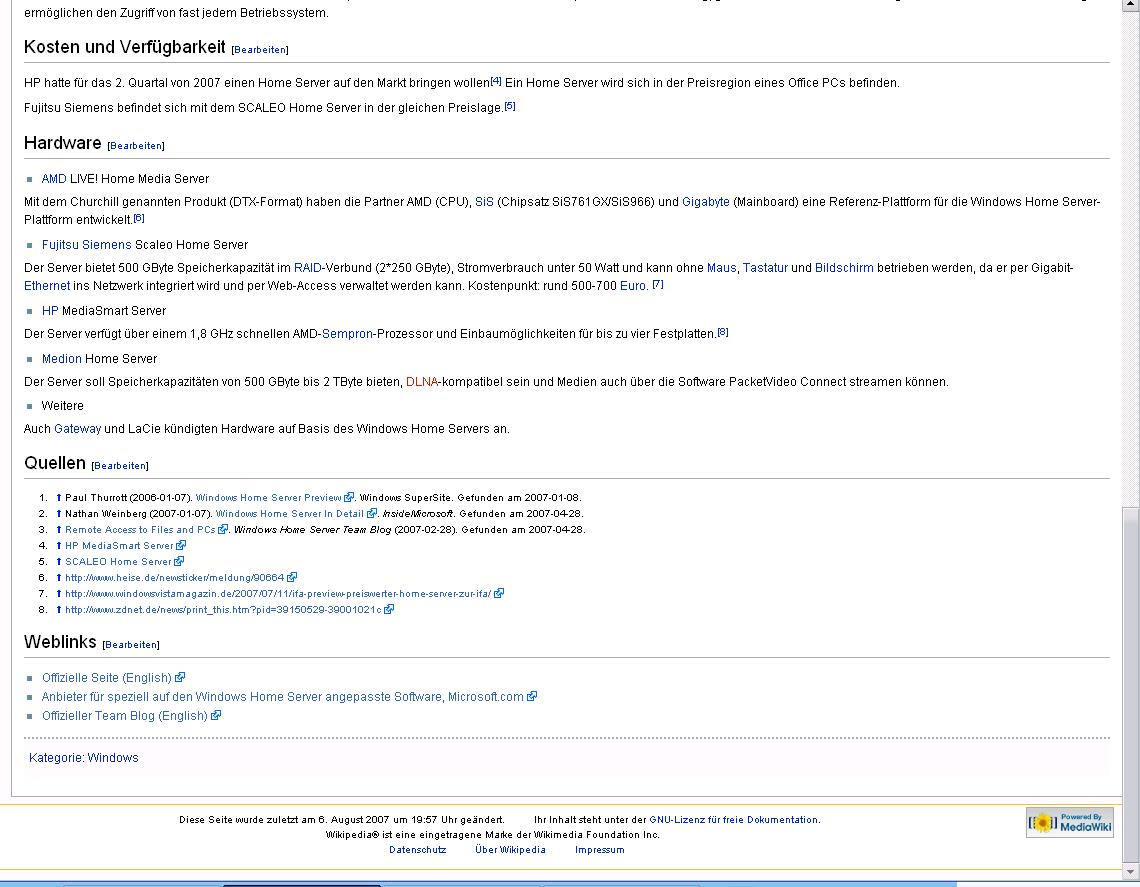
Task: Open the Impressum footer link
Action: coord(600,850)
